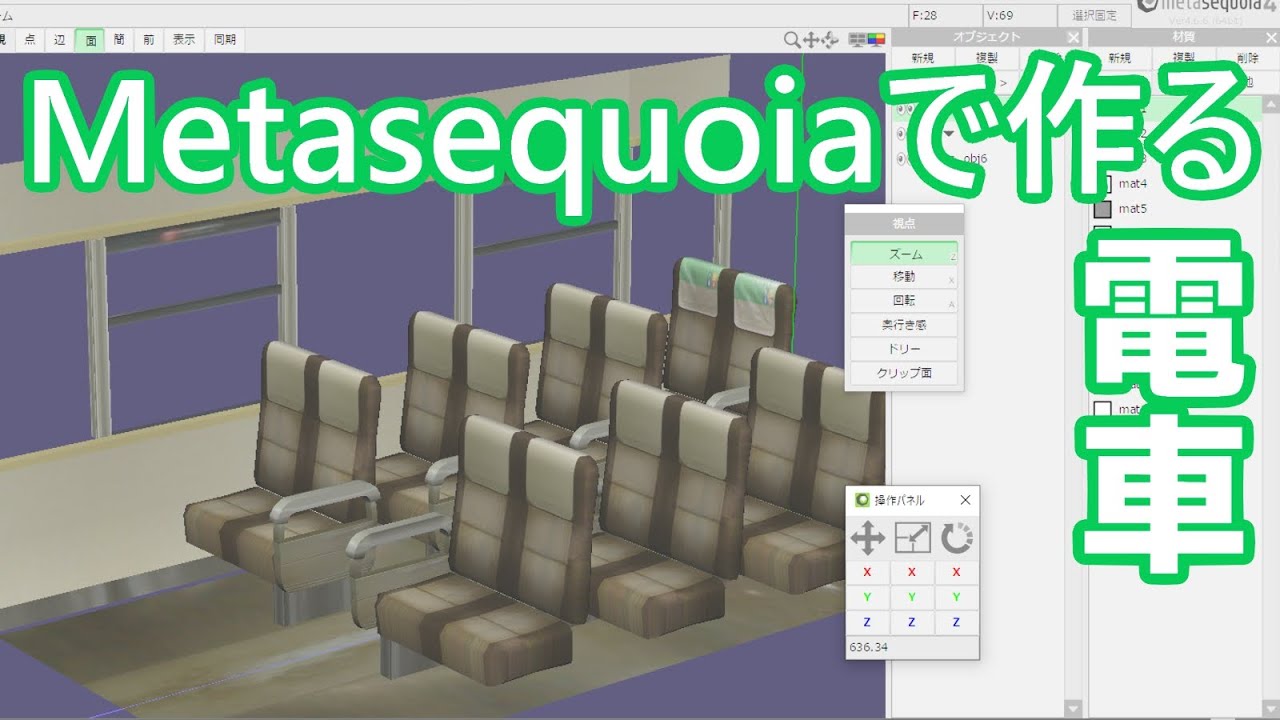The image size is (1280, 720).
Task: Select the move arrows handle in 操作パネル
Action: tap(867, 539)
